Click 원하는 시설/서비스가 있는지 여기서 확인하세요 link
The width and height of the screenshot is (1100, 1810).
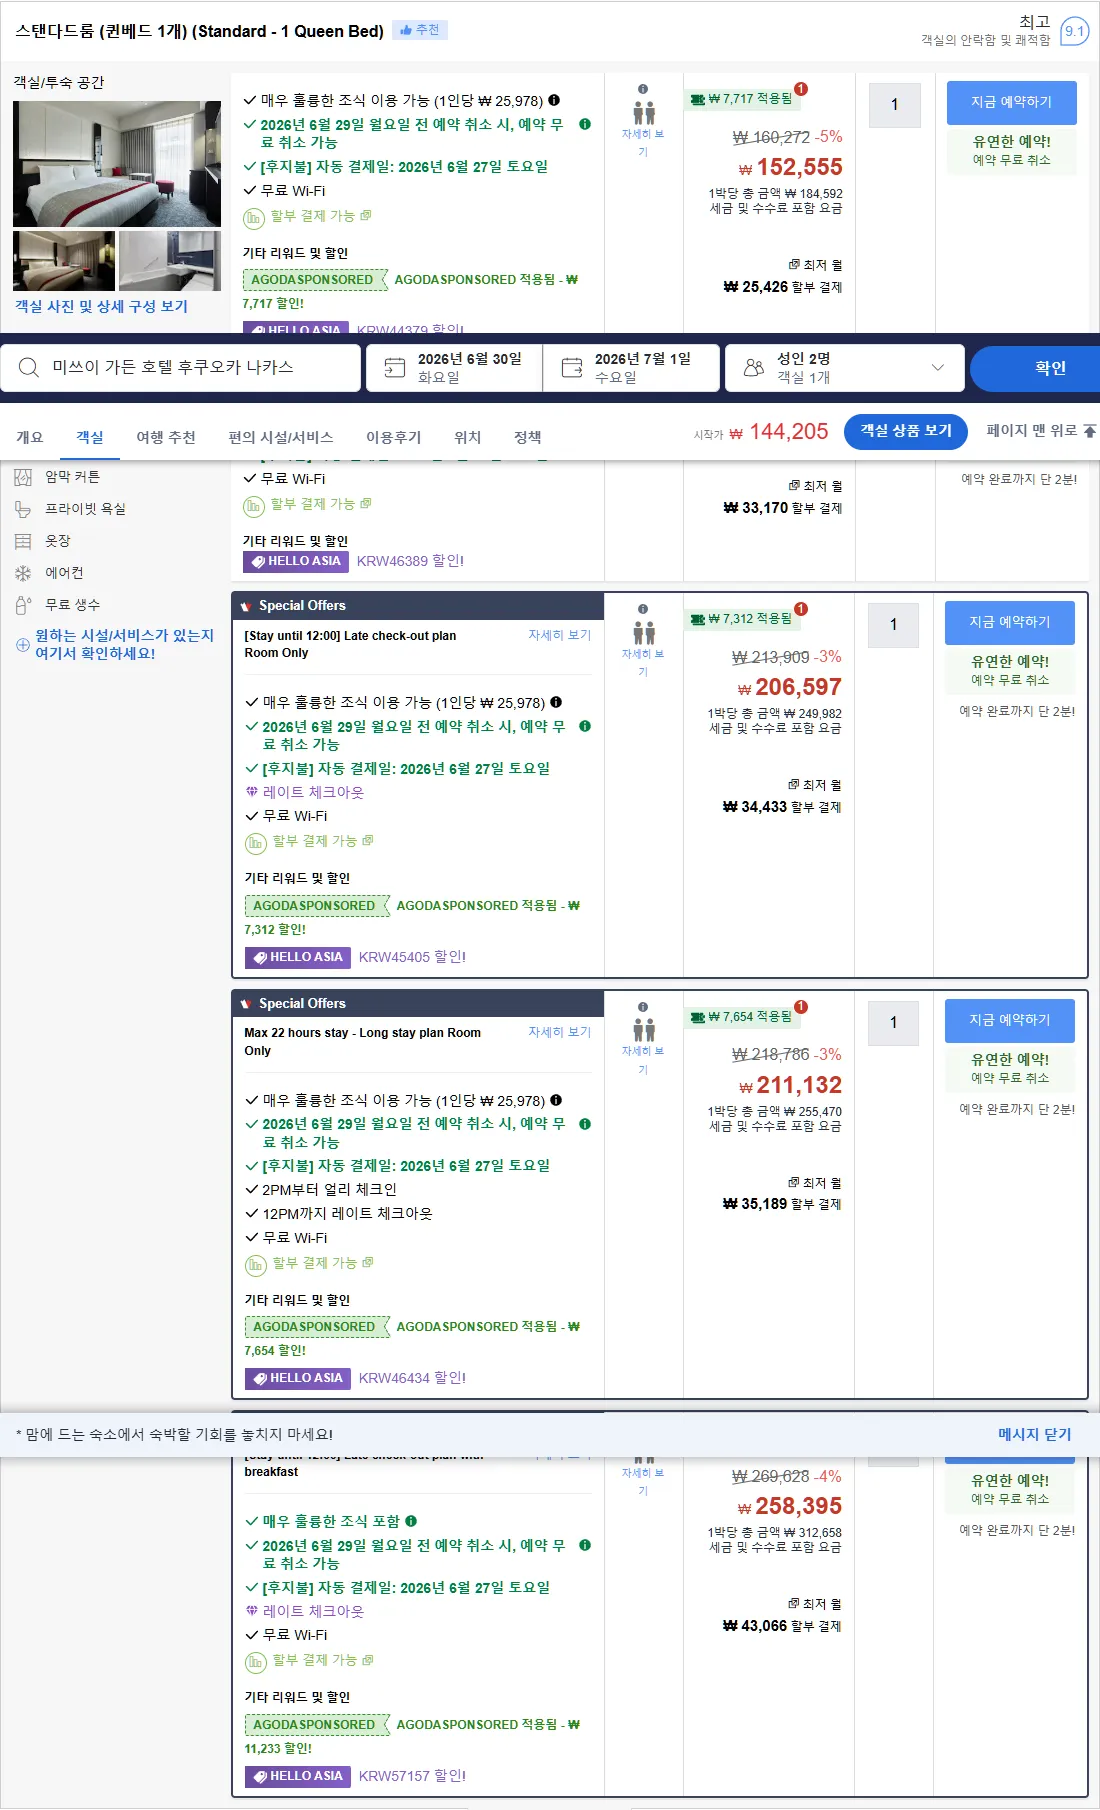[124, 644]
